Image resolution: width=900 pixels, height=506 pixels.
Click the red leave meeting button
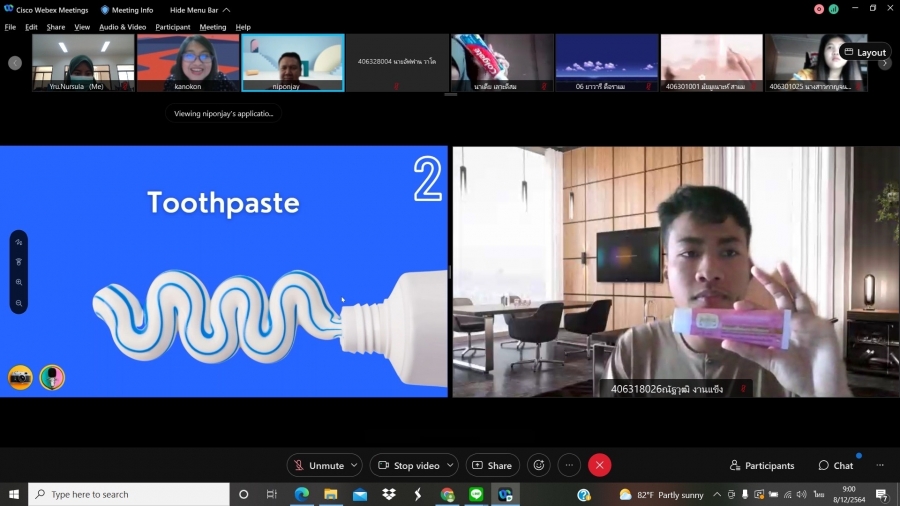(x=599, y=465)
